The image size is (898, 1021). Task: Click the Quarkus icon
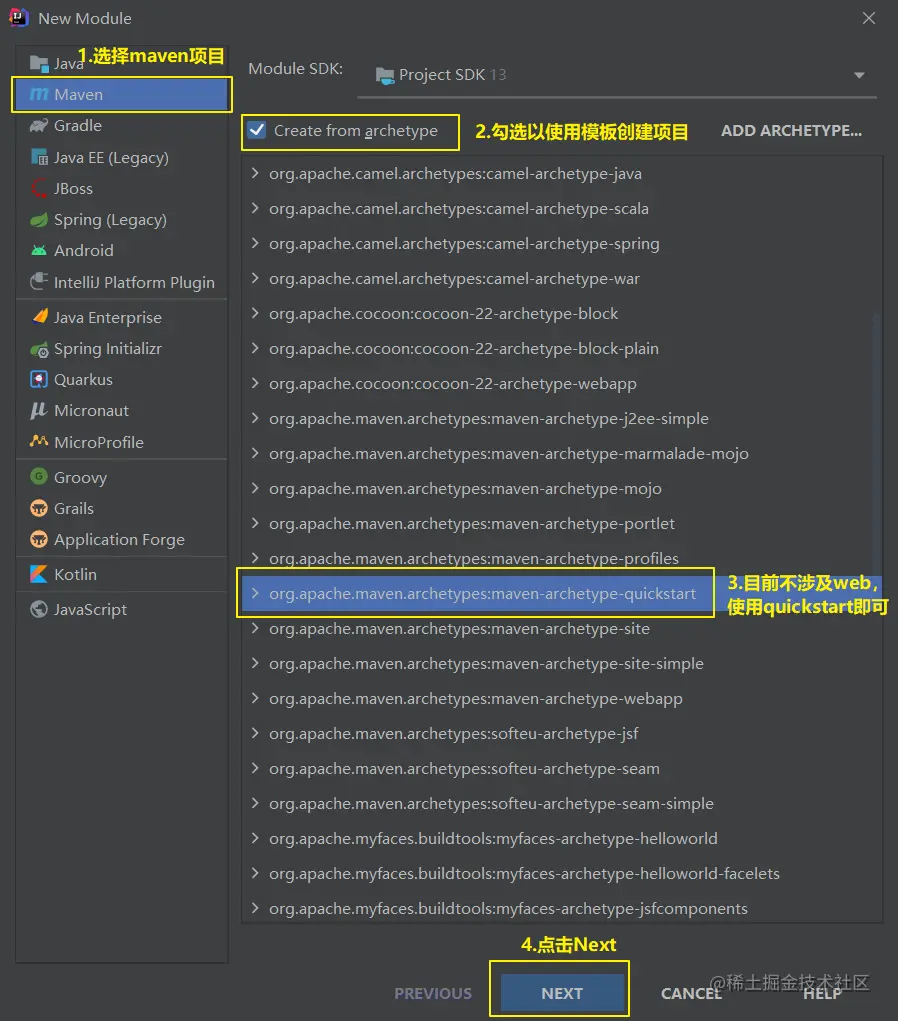click(x=39, y=380)
